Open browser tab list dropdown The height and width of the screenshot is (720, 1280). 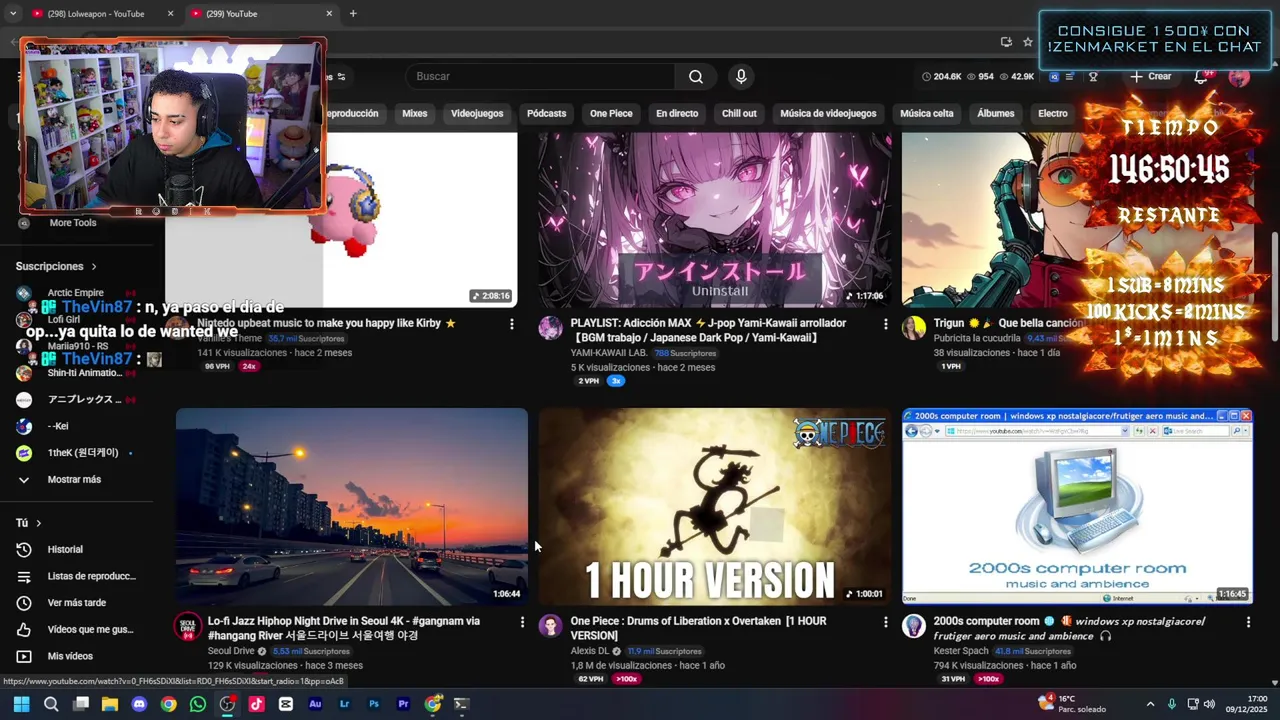click(x=12, y=14)
